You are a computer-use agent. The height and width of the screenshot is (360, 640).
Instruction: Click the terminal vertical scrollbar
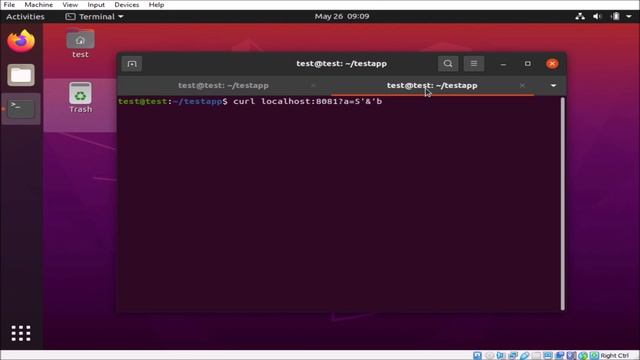[563, 203]
